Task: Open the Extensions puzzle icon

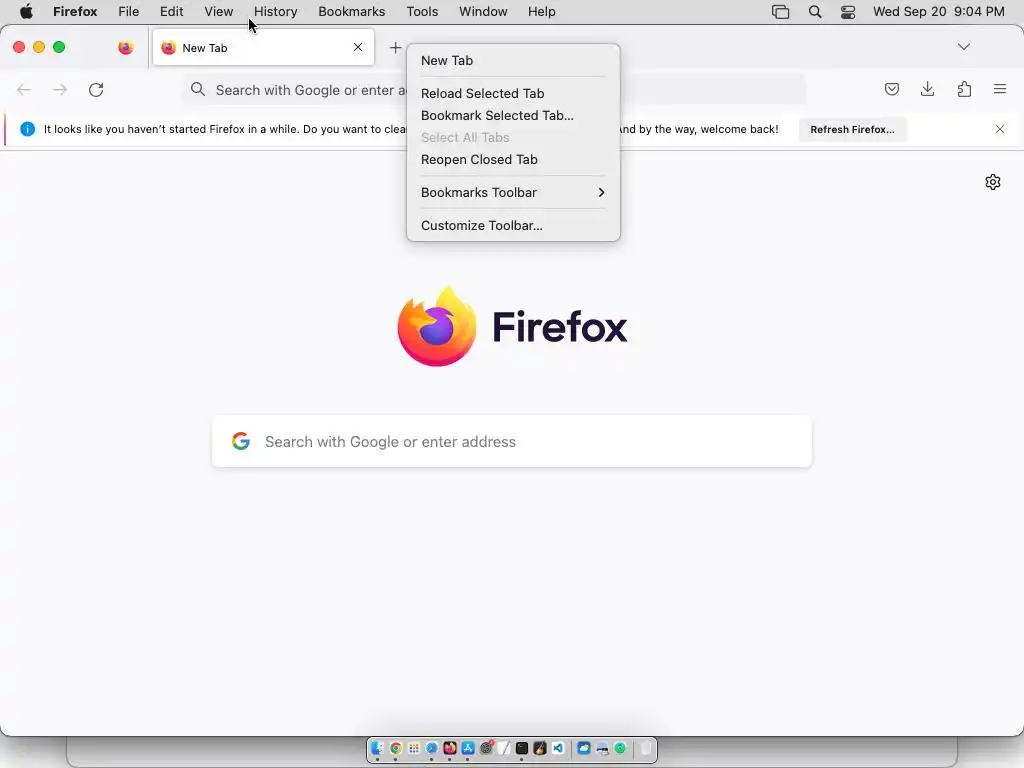Action: (x=964, y=89)
